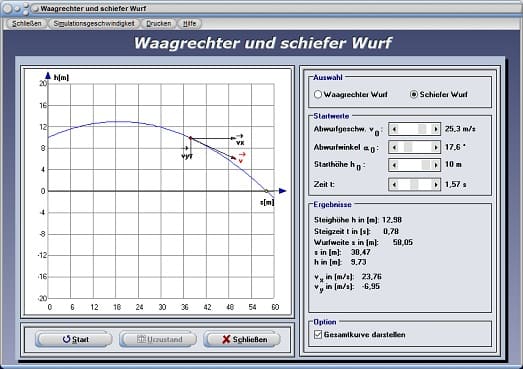The image size is (523, 369).
Task: Increase Abwurfwinkel with right arrow
Action: tap(435, 147)
